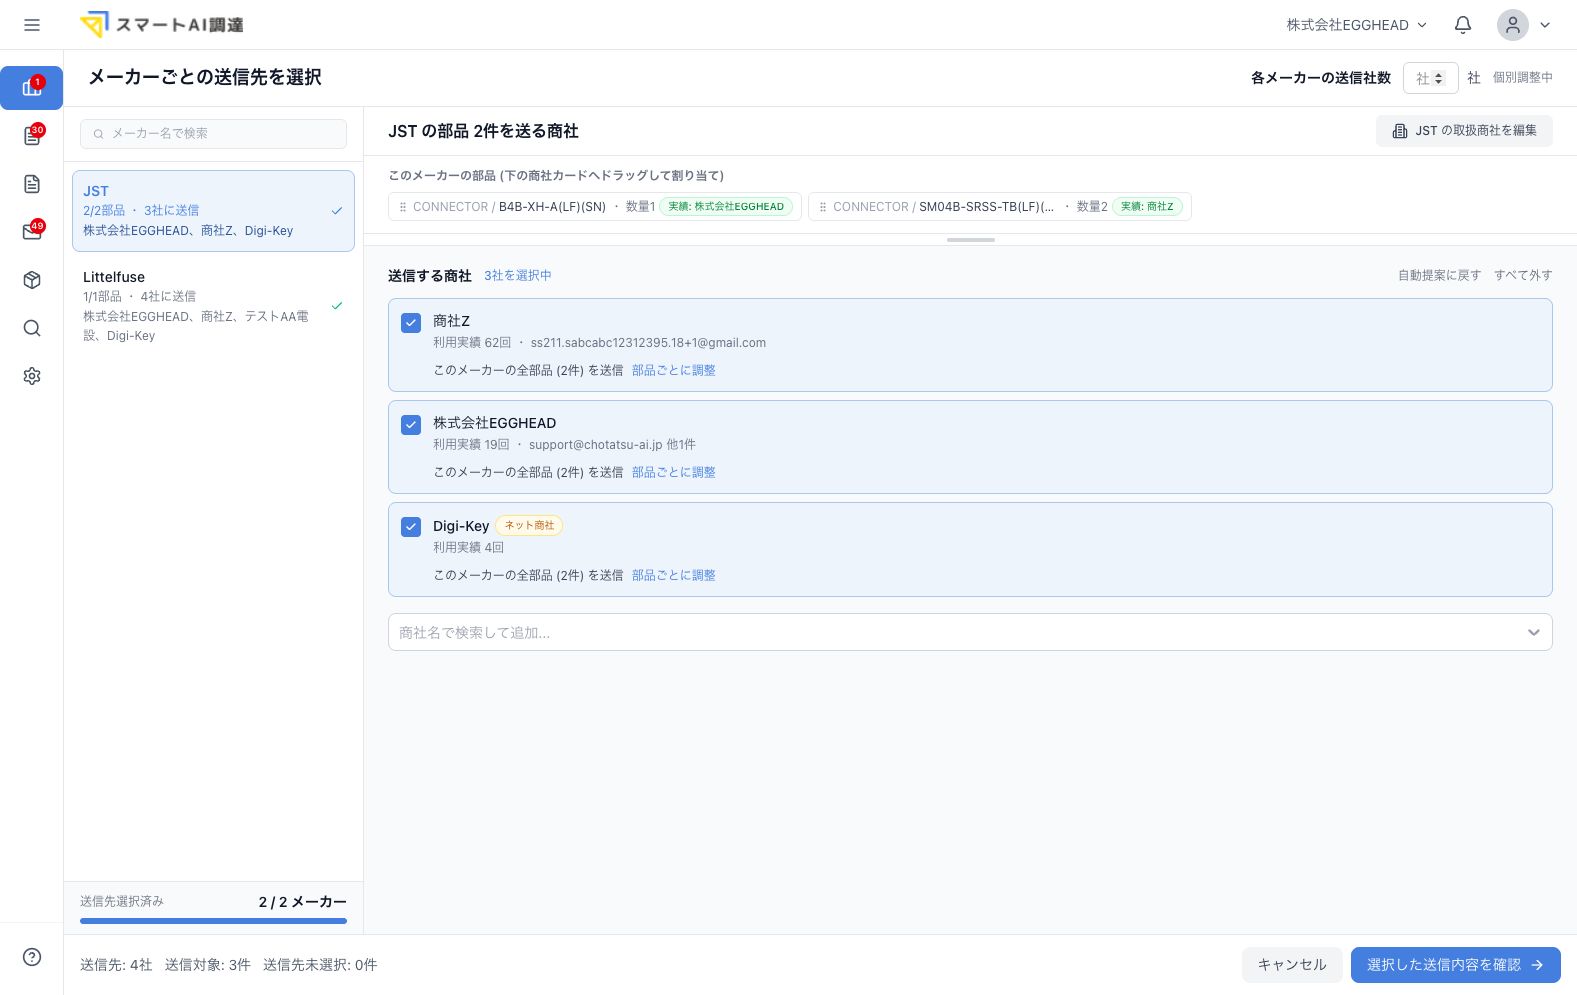Click the ss211.sabcabc12312395.18+1@gmail.com address
Screen dimensions: 1577x995
pyautogui.click(x=648, y=343)
